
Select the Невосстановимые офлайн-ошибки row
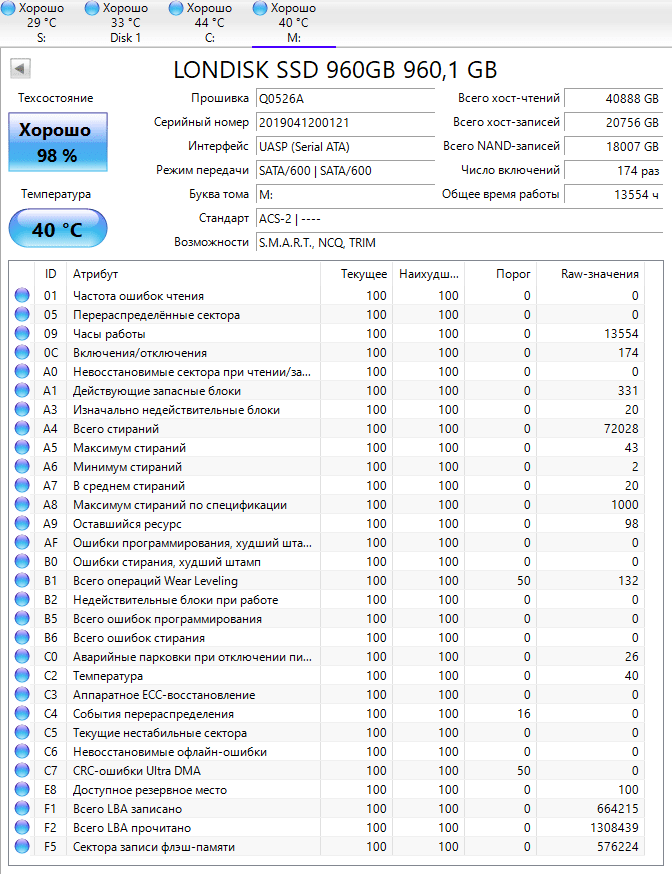(328, 751)
